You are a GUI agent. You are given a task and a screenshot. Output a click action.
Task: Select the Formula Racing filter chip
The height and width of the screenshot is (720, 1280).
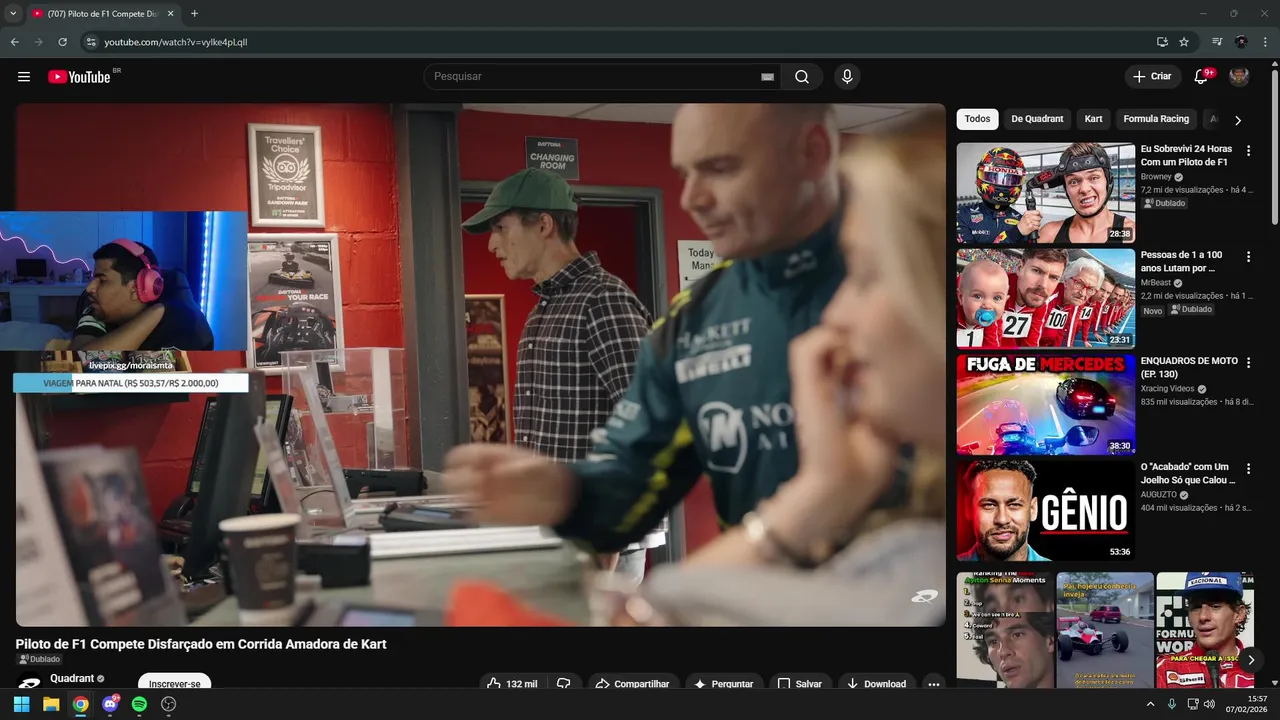click(1156, 119)
